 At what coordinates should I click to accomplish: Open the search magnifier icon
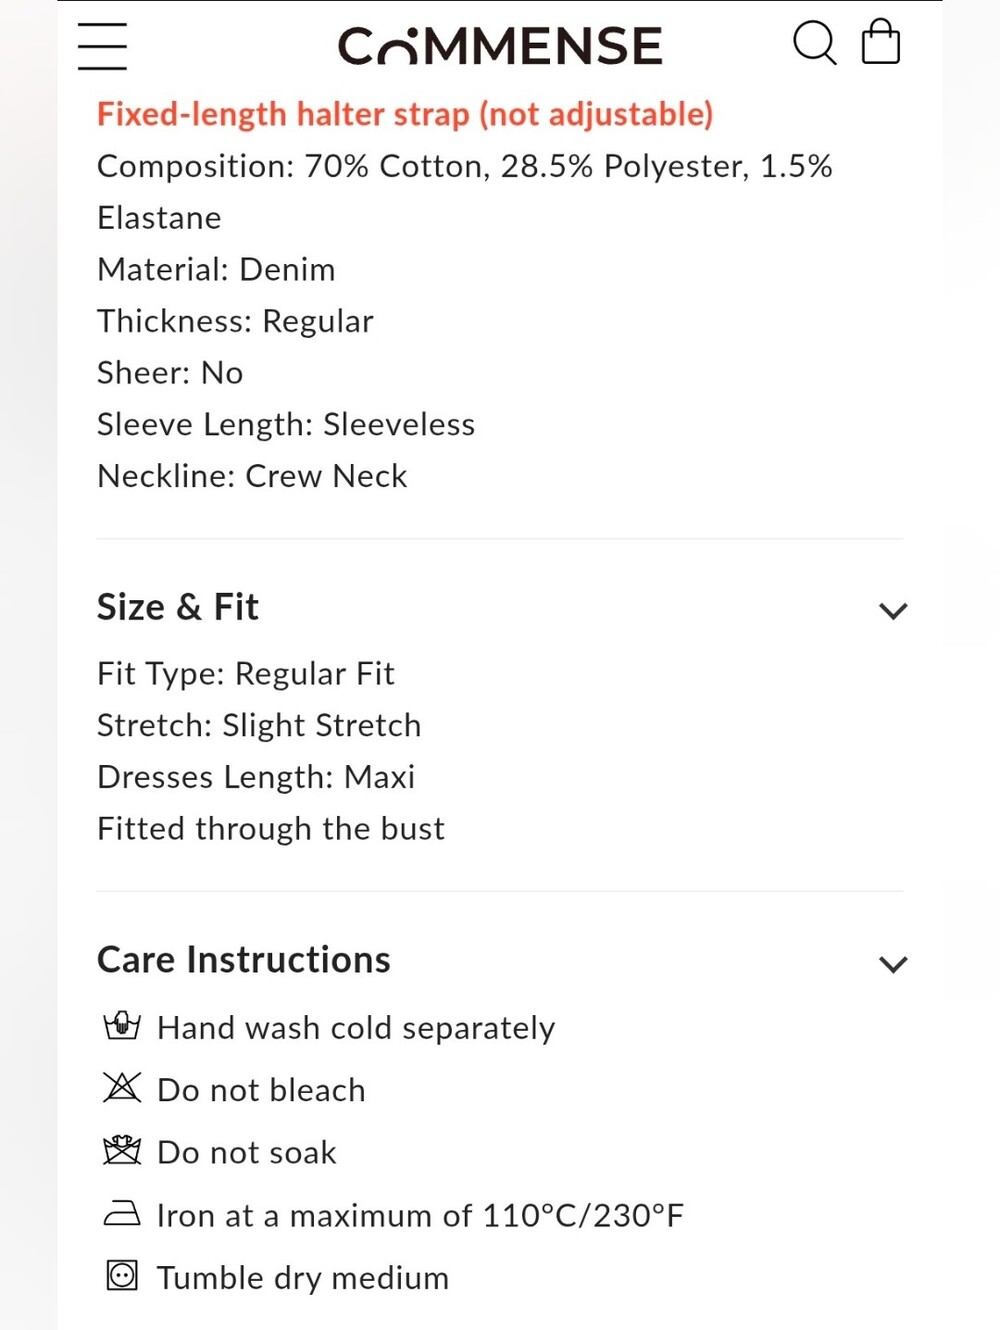[x=814, y=43]
